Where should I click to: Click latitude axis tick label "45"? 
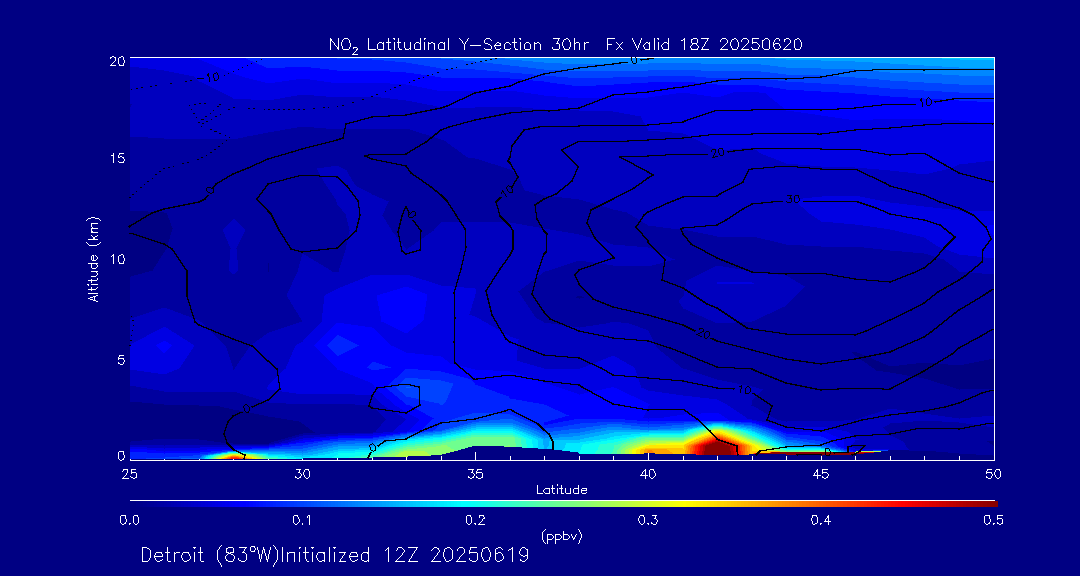(x=821, y=473)
